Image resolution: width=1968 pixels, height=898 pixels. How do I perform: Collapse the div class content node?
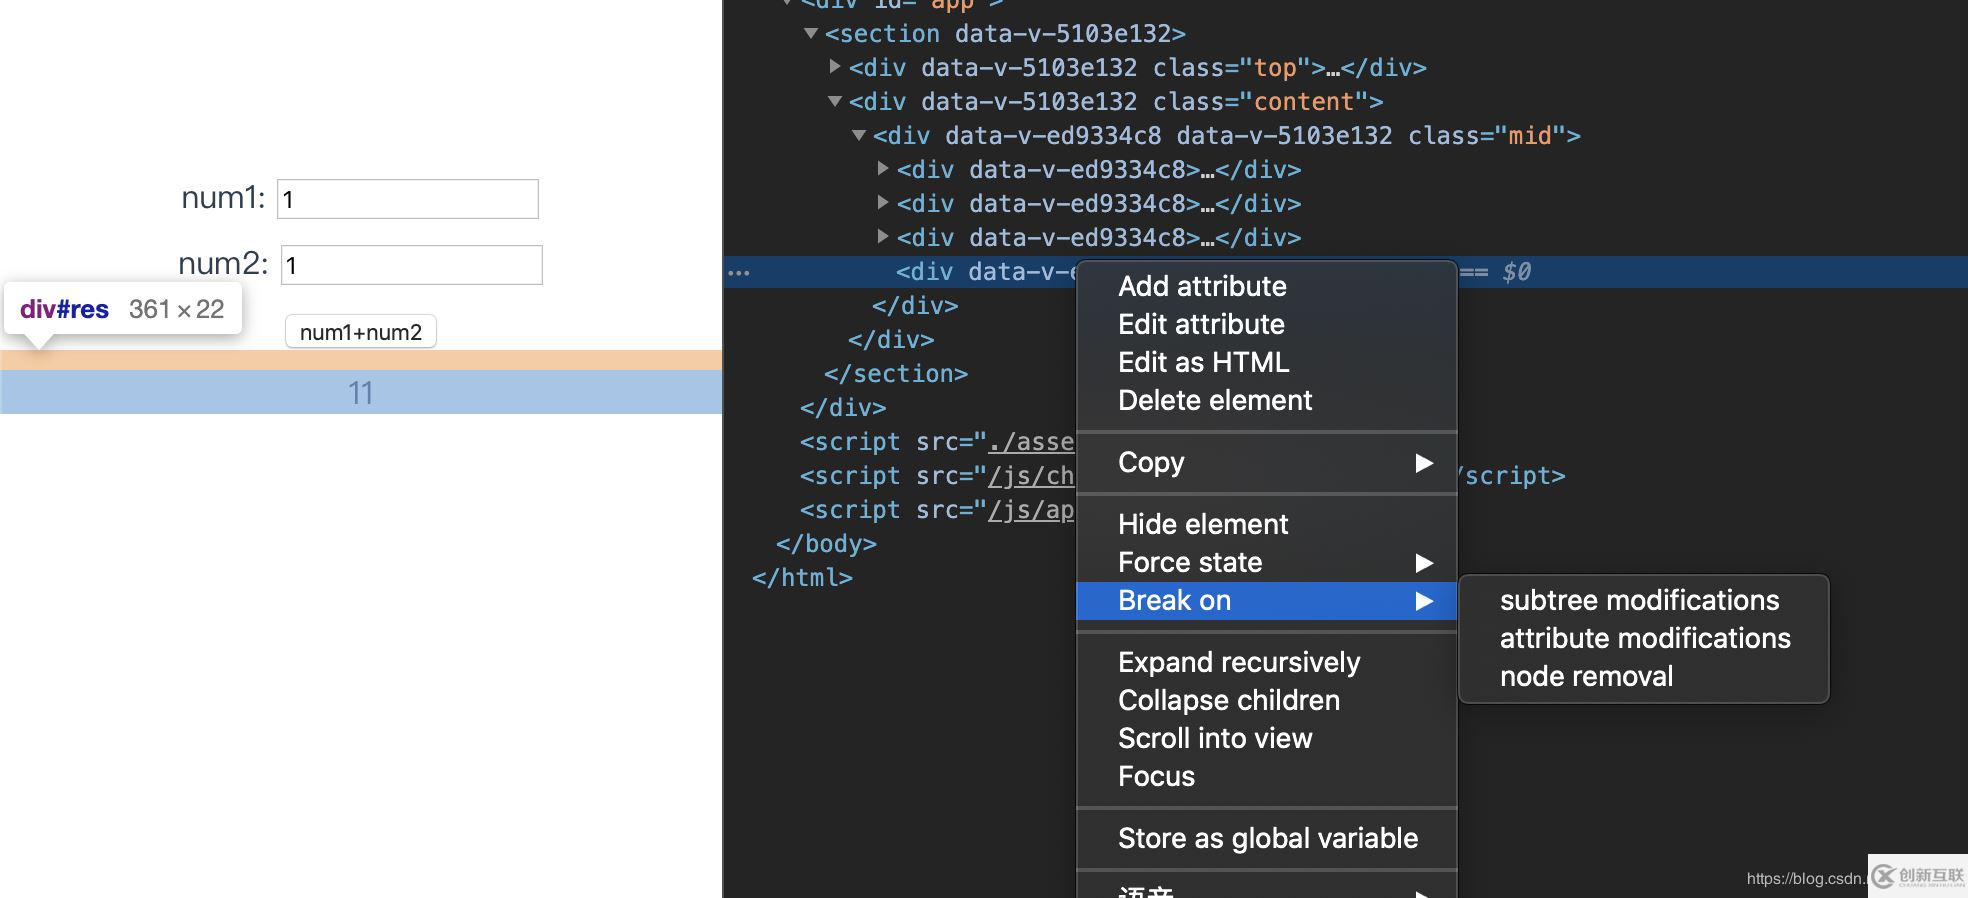(x=835, y=101)
